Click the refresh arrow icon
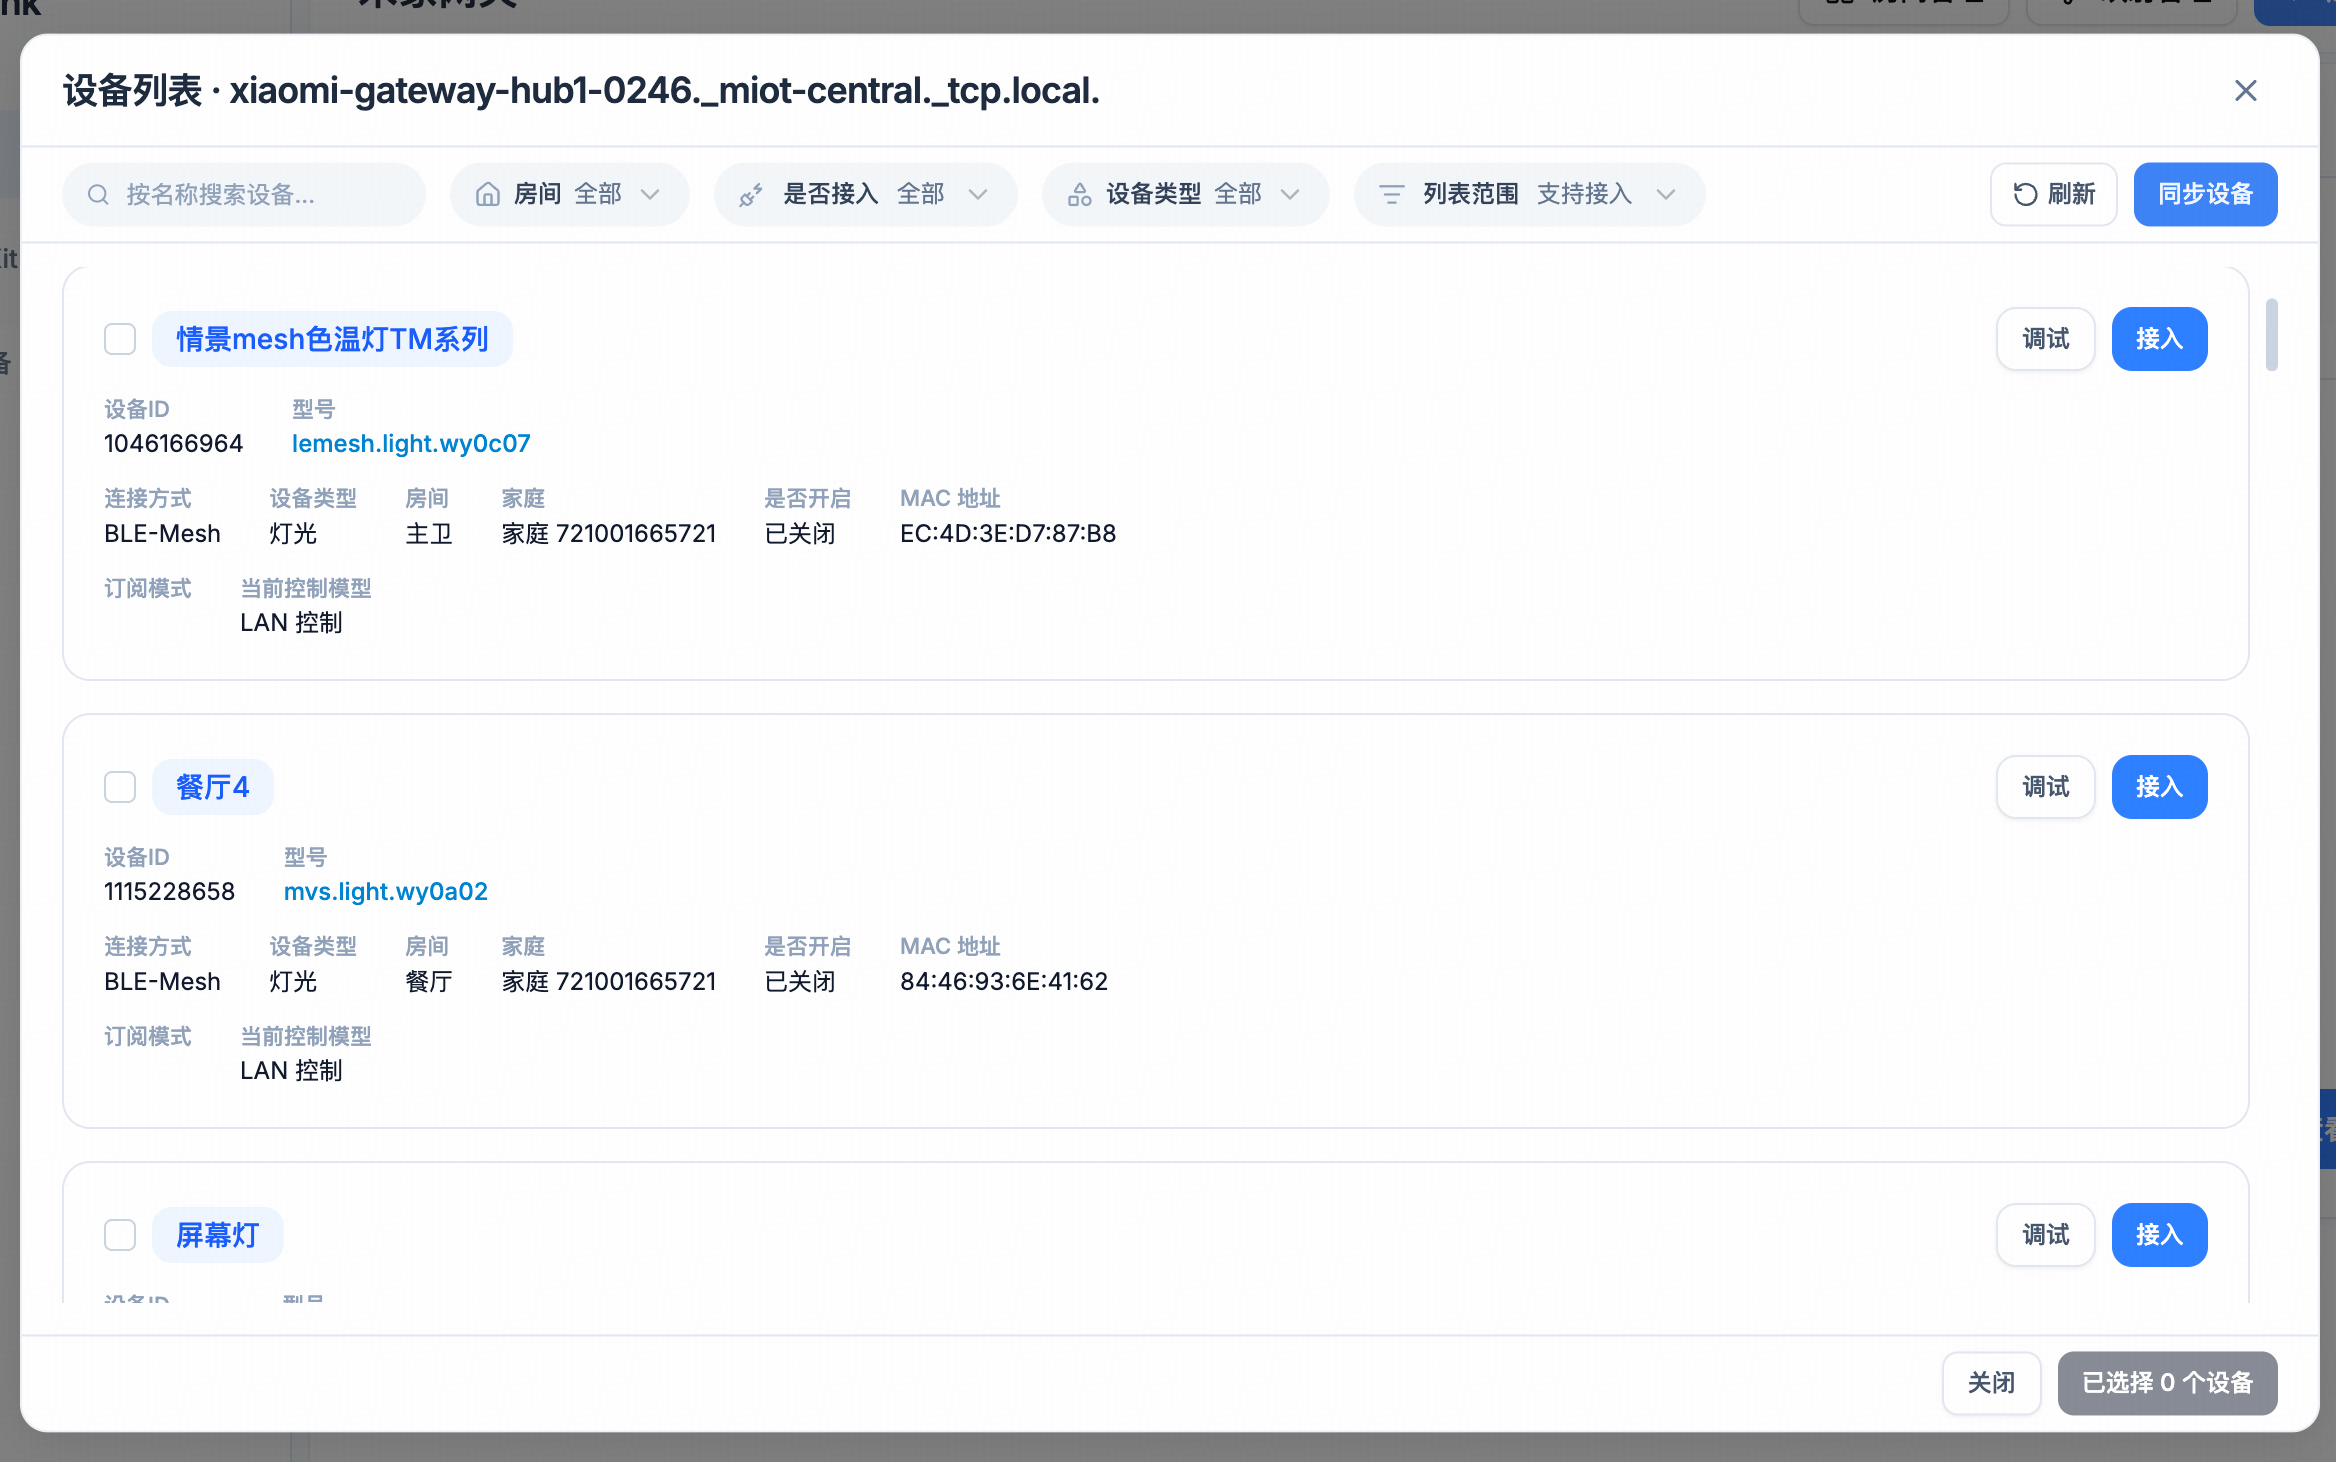 2025,194
